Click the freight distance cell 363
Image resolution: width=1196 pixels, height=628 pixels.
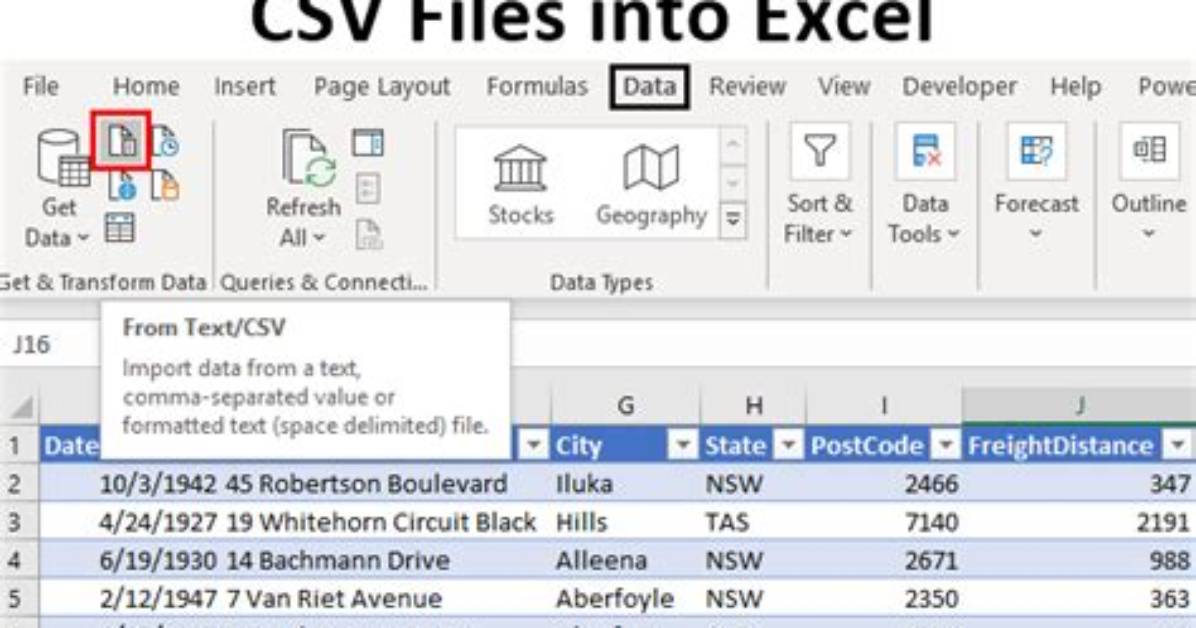point(1079,598)
